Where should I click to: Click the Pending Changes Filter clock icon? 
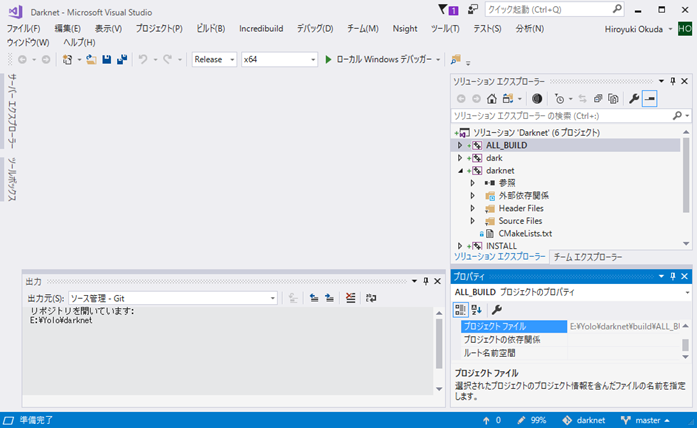pyautogui.click(x=560, y=99)
